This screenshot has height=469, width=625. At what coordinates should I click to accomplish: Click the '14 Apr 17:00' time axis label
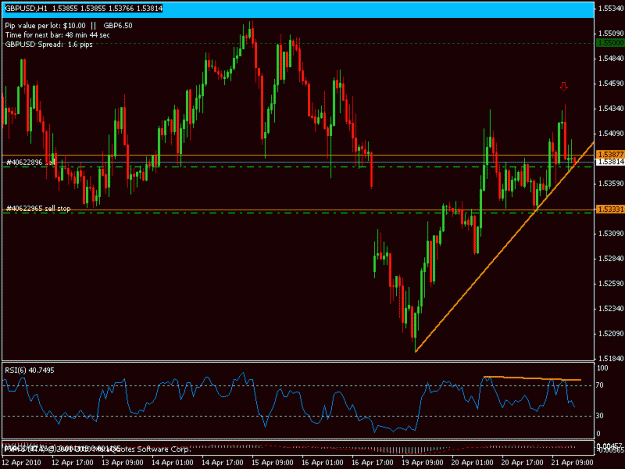222,462
